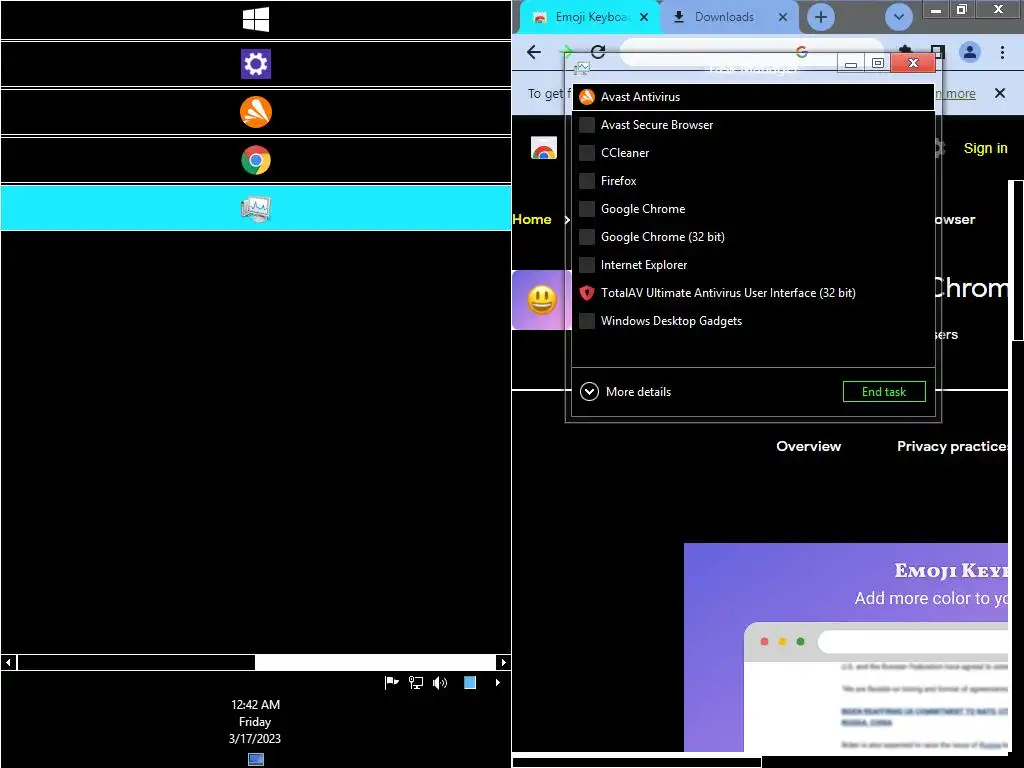Click the TotalAV red shield icon

click(586, 293)
